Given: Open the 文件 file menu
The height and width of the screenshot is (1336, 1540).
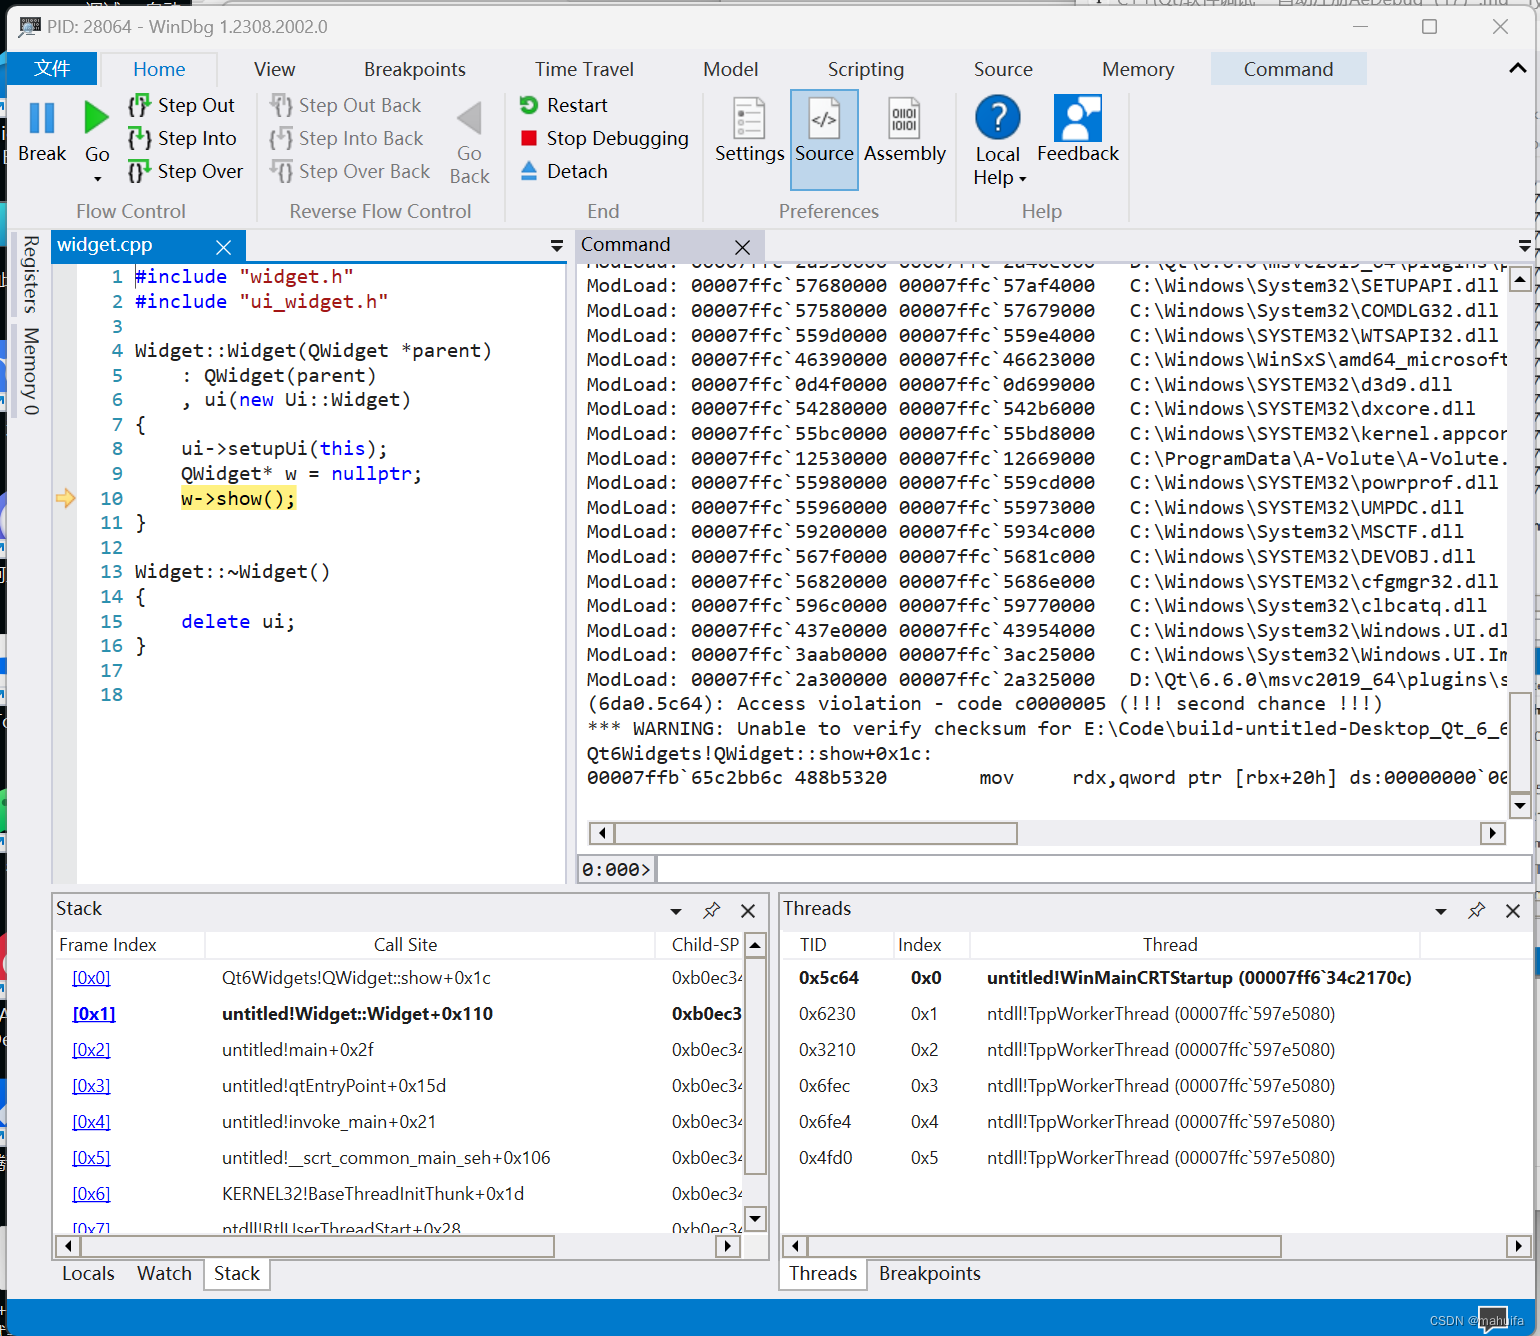Looking at the screenshot, I should [52, 68].
